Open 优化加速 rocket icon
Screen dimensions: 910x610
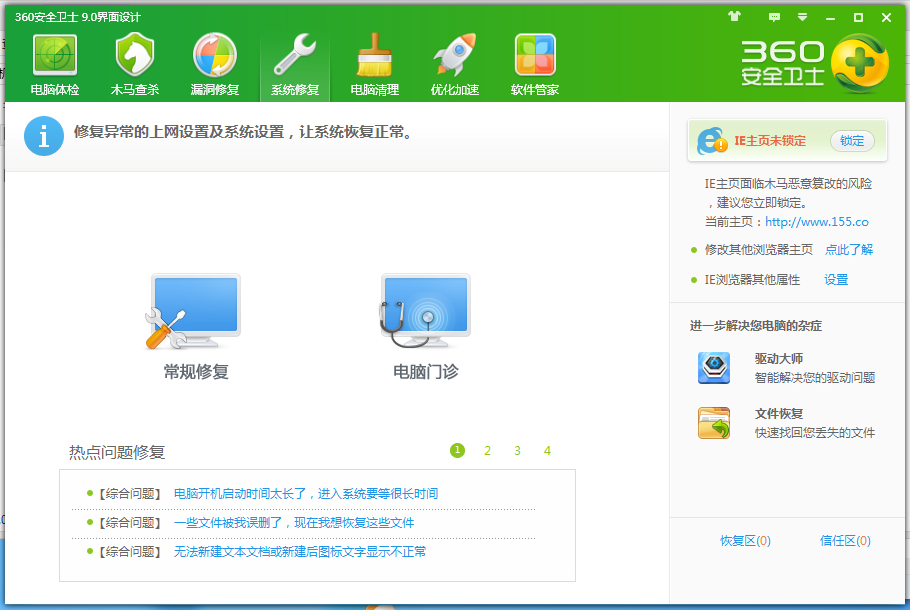click(454, 55)
